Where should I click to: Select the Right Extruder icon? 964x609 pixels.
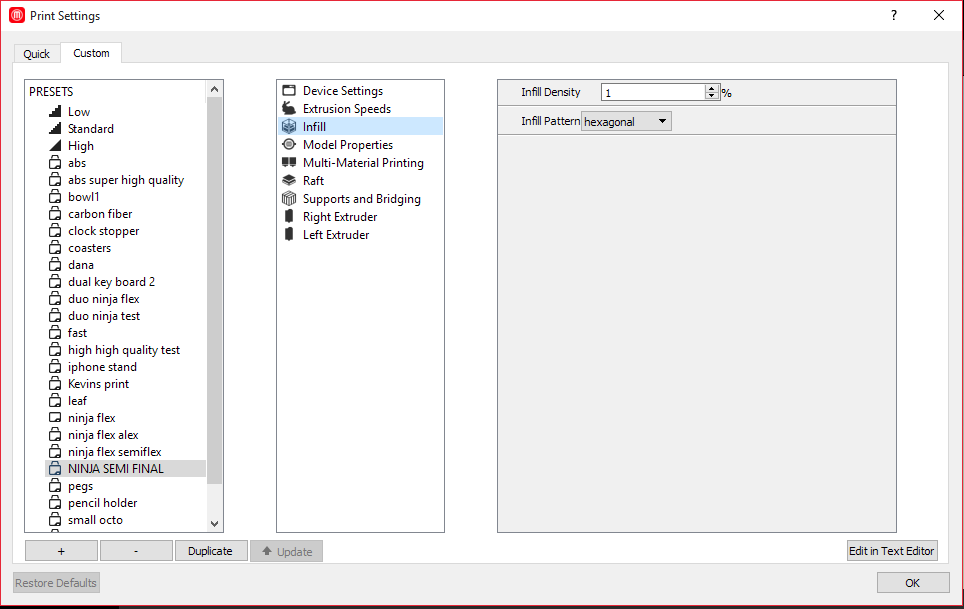[289, 217]
